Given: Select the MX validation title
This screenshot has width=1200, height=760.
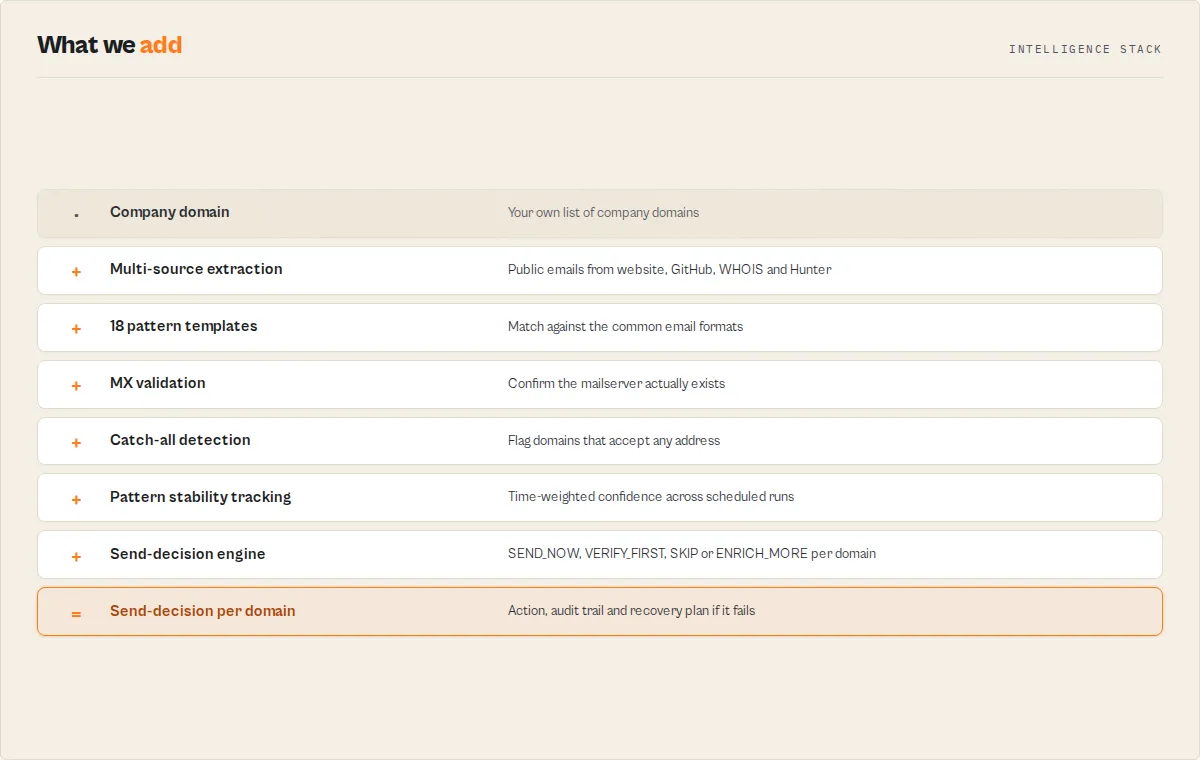Looking at the screenshot, I should tap(158, 383).
